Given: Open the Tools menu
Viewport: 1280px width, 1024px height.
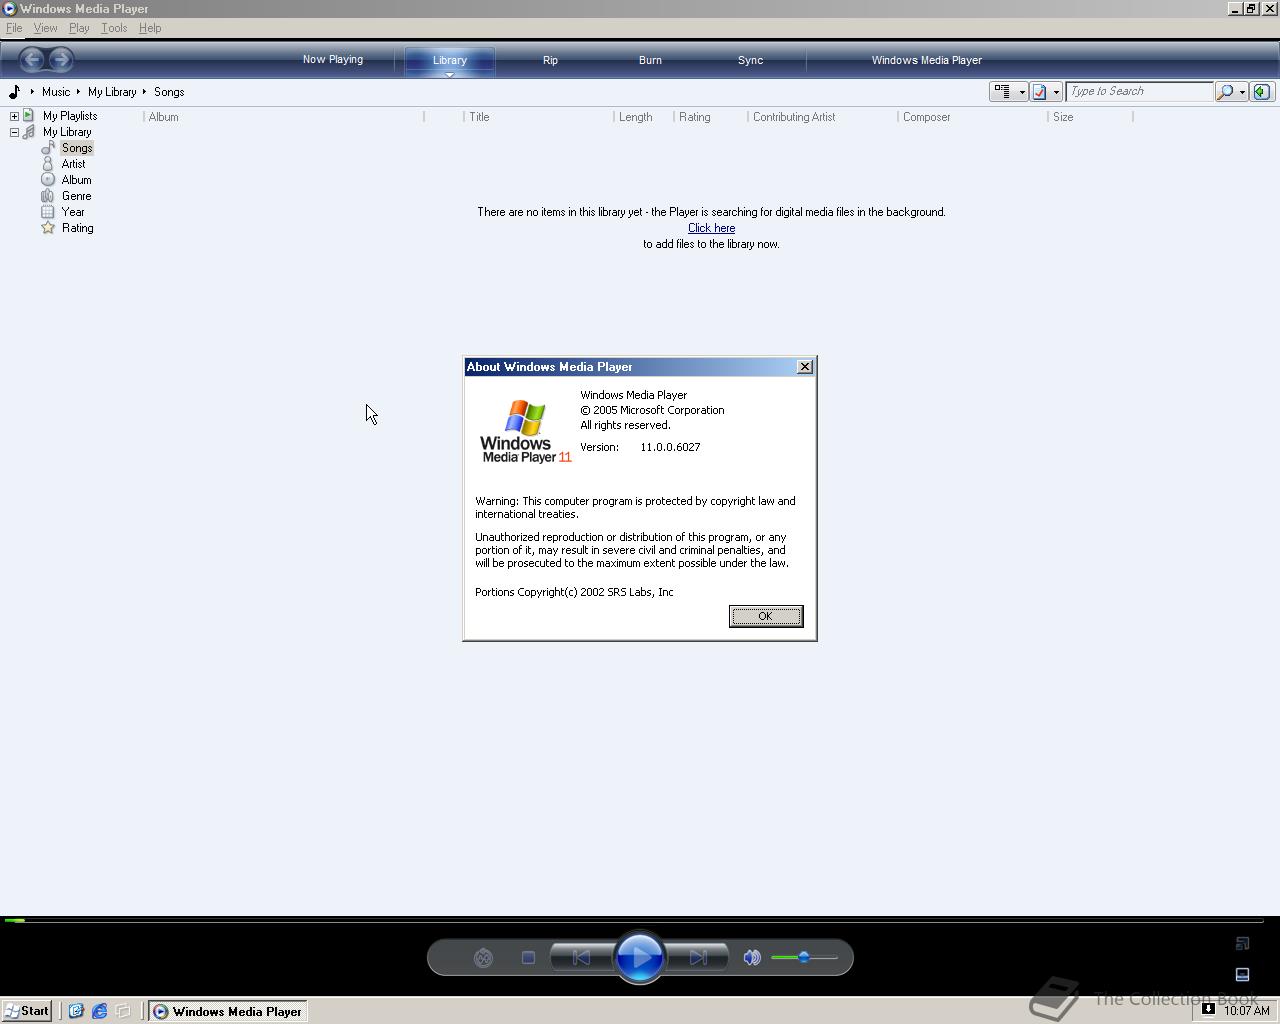Looking at the screenshot, I should point(114,28).
